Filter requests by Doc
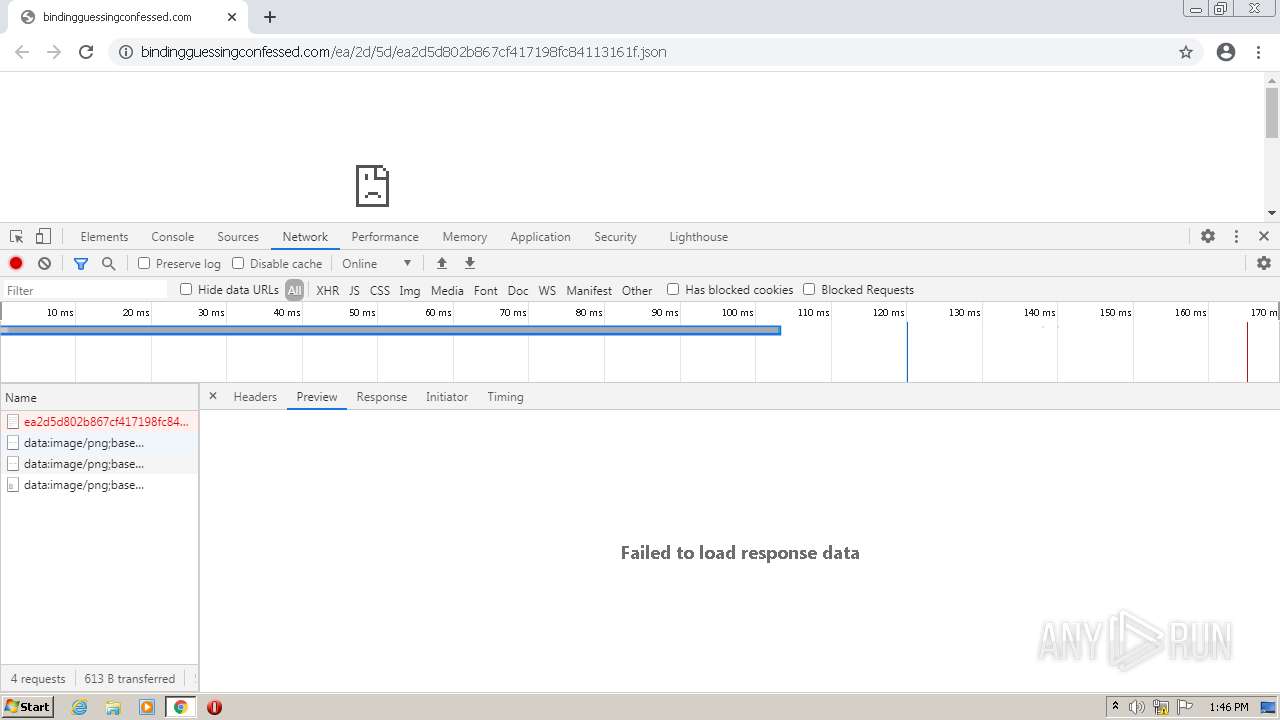The width and height of the screenshot is (1280, 720). pyautogui.click(x=518, y=290)
